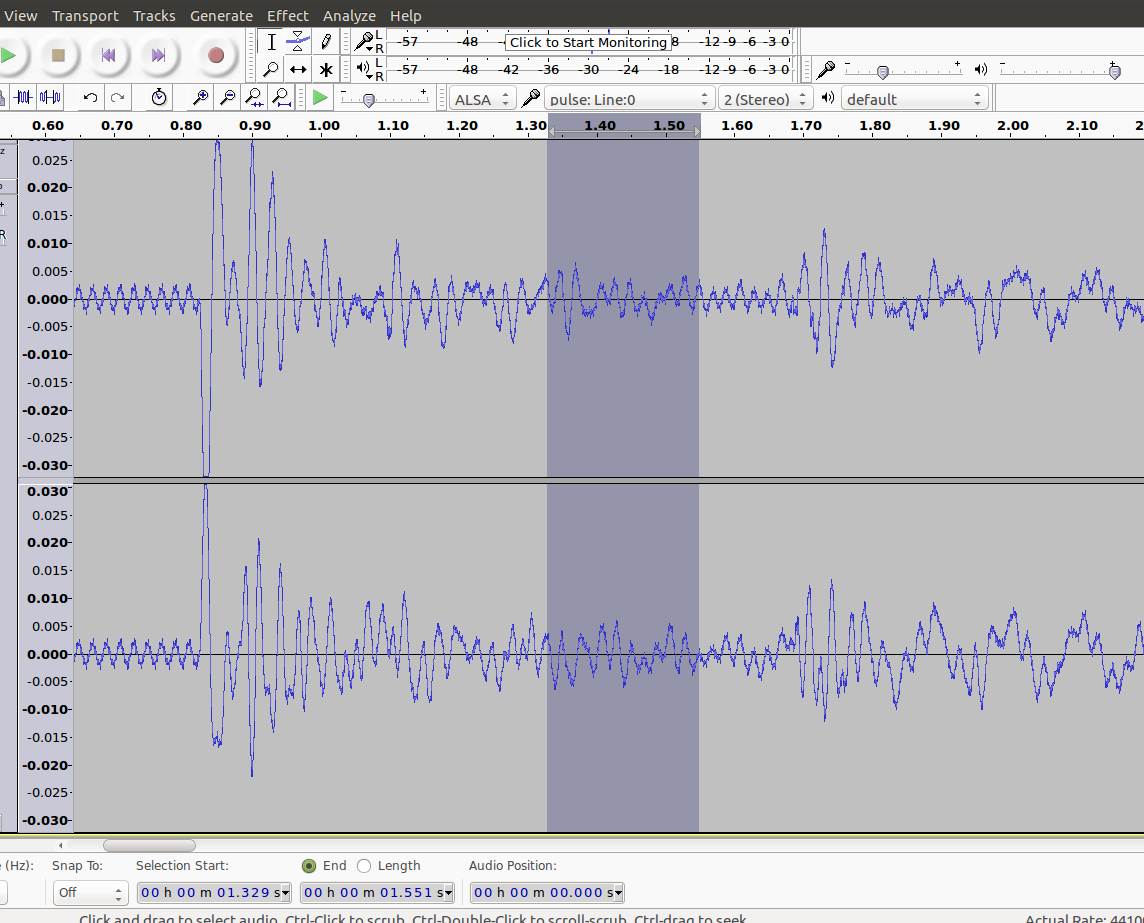Select the Envelope tool
Viewport: 1144px width, 923px height.
coord(298,42)
